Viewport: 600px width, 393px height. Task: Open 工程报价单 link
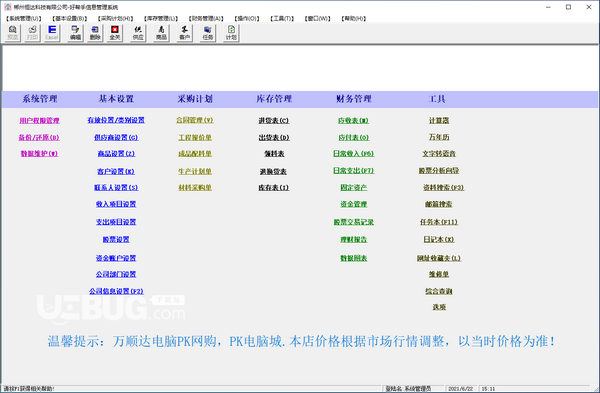195,137
